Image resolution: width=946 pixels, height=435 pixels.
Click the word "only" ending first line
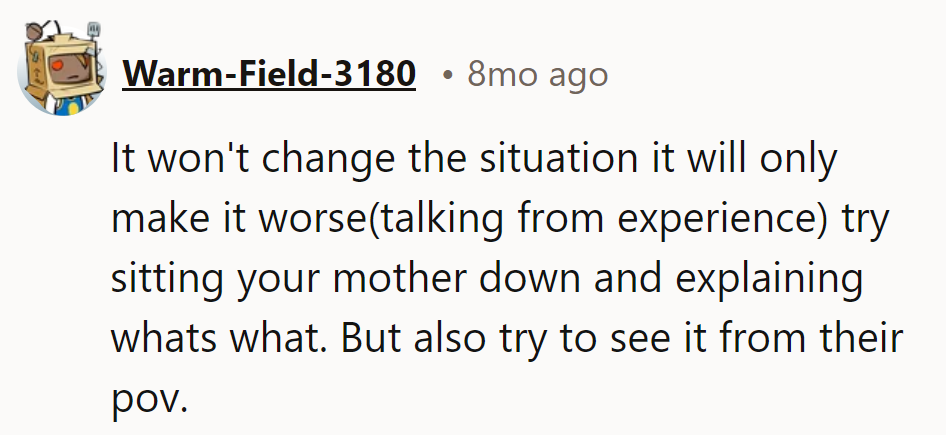(x=798, y=159)
